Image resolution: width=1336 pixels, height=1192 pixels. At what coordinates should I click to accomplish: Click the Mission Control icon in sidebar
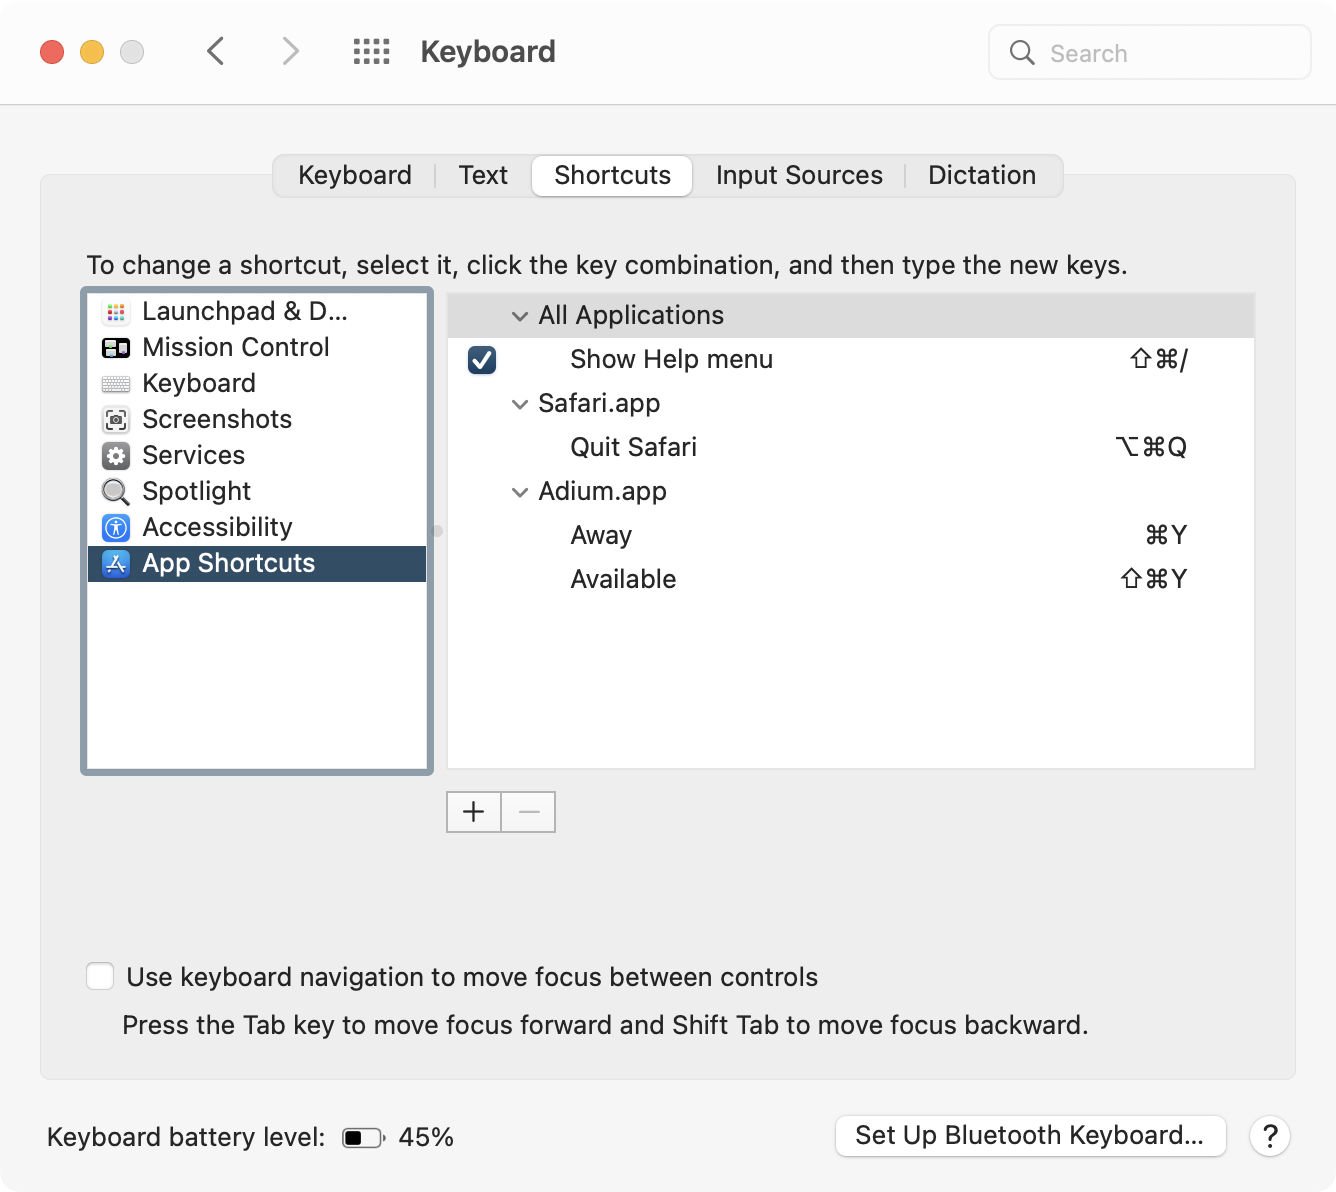(x=116, y=348)
